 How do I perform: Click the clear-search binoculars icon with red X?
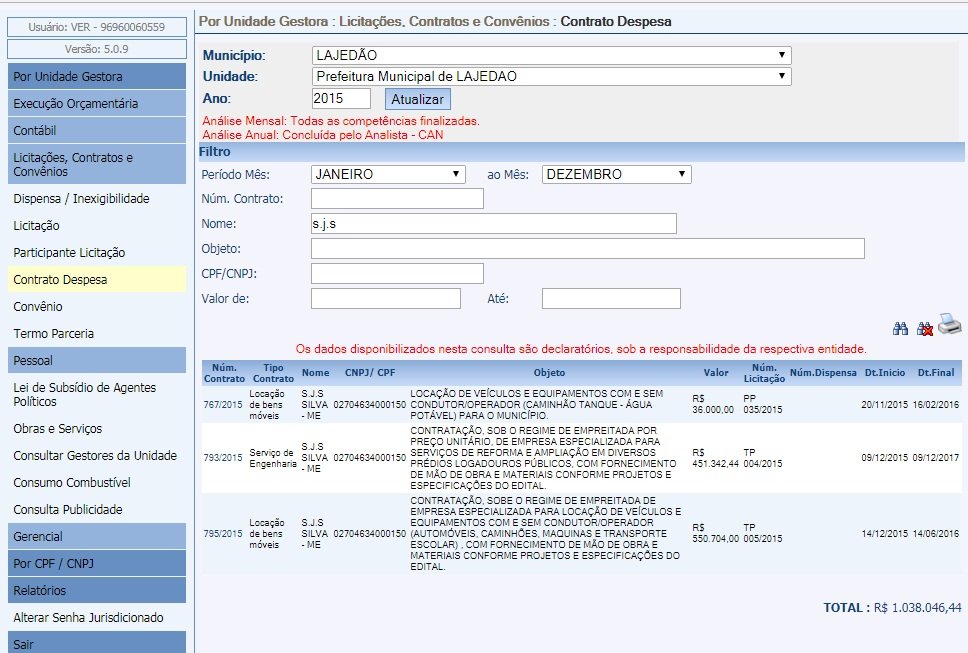(924, 328)
